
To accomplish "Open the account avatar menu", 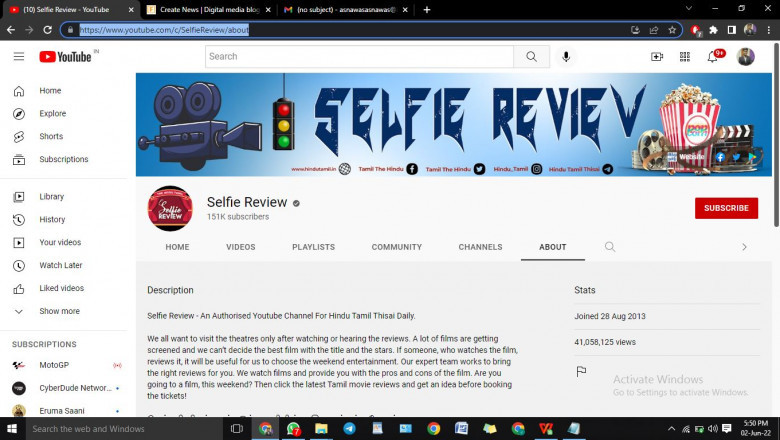I will (x=745, y=57).
